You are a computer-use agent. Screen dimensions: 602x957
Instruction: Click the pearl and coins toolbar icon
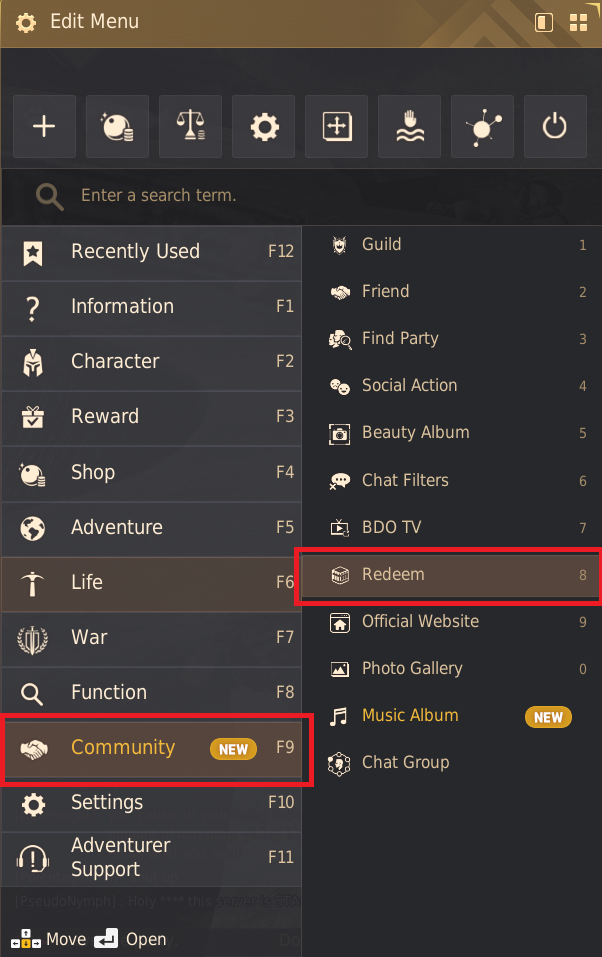coord(117,127)
